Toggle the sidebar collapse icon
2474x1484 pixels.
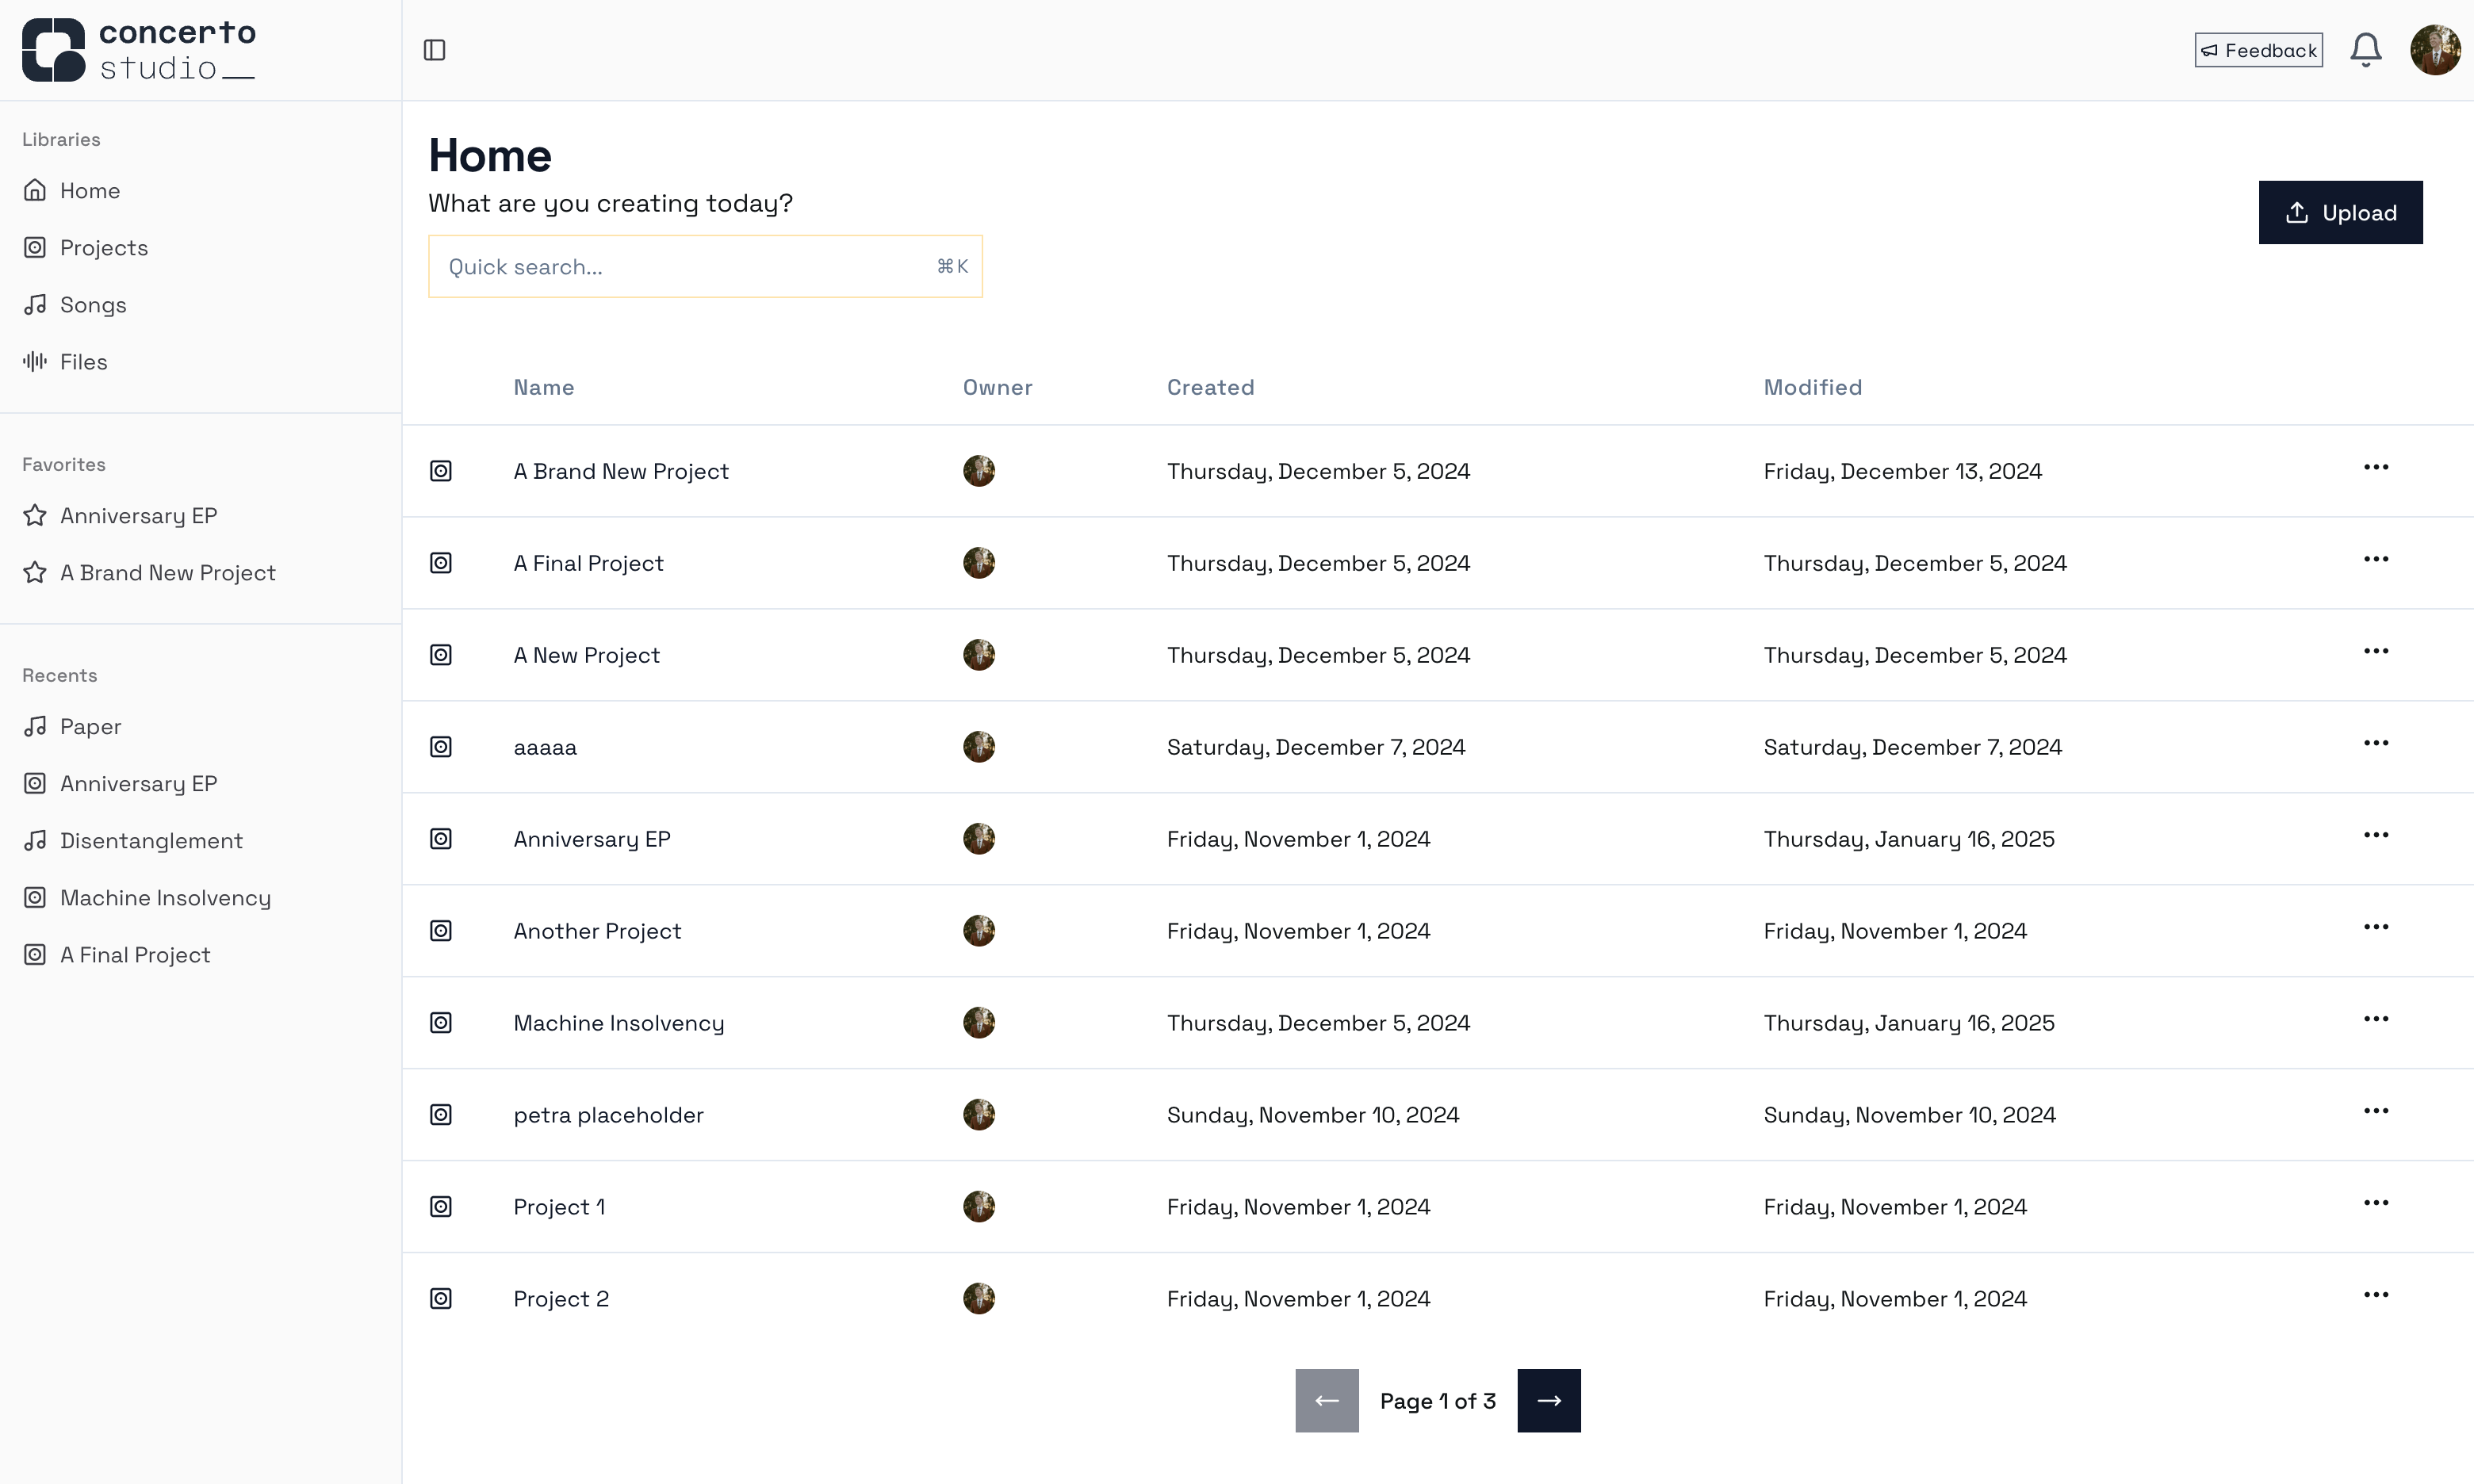pyautogui.click(x=434, y=50)
